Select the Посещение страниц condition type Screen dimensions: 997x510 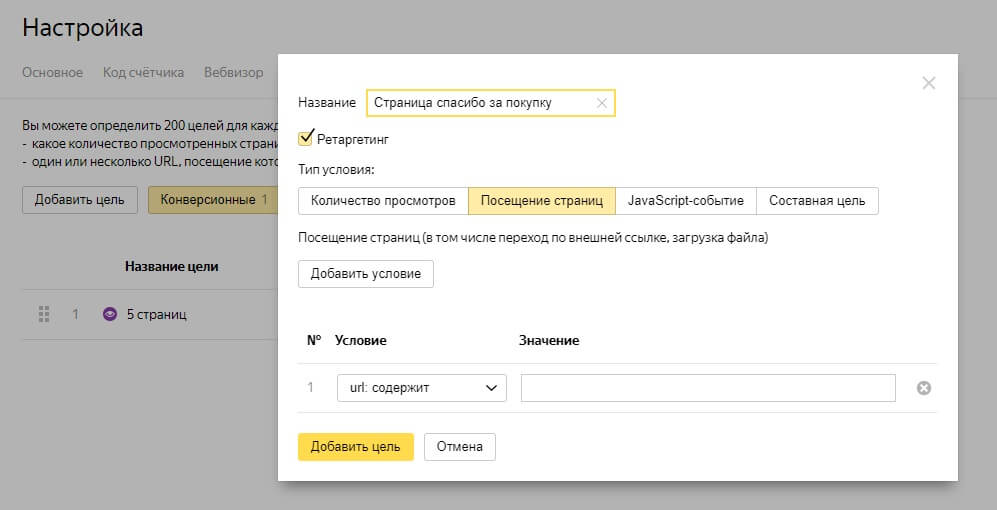click(x=542, y=201)
